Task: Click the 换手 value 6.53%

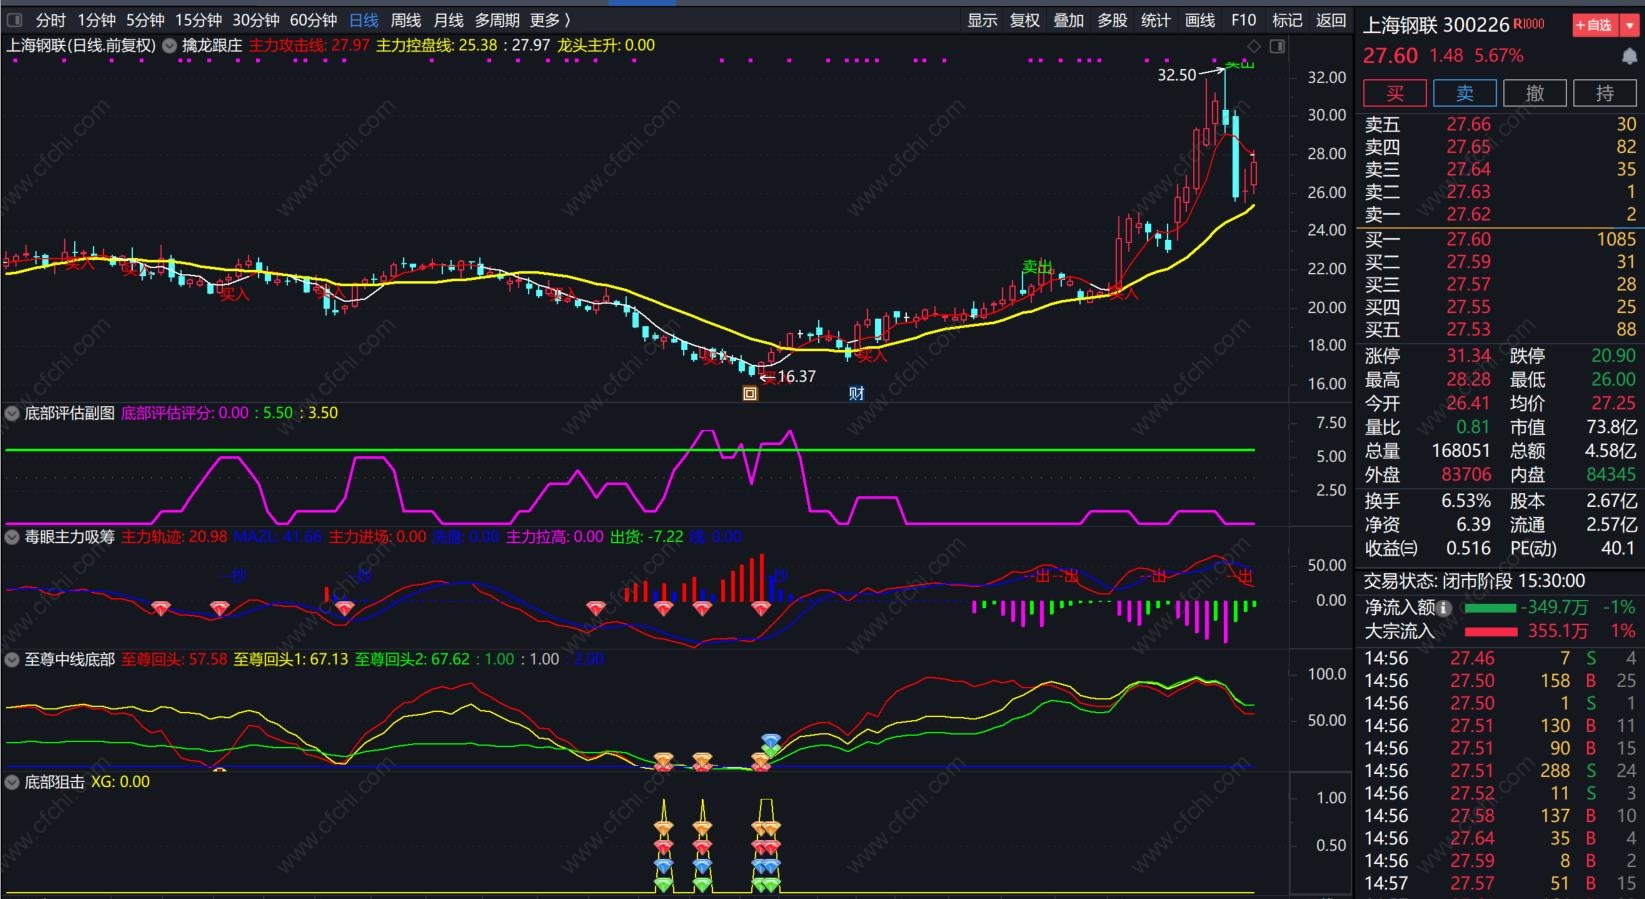Action: (x=1466, y=501)
